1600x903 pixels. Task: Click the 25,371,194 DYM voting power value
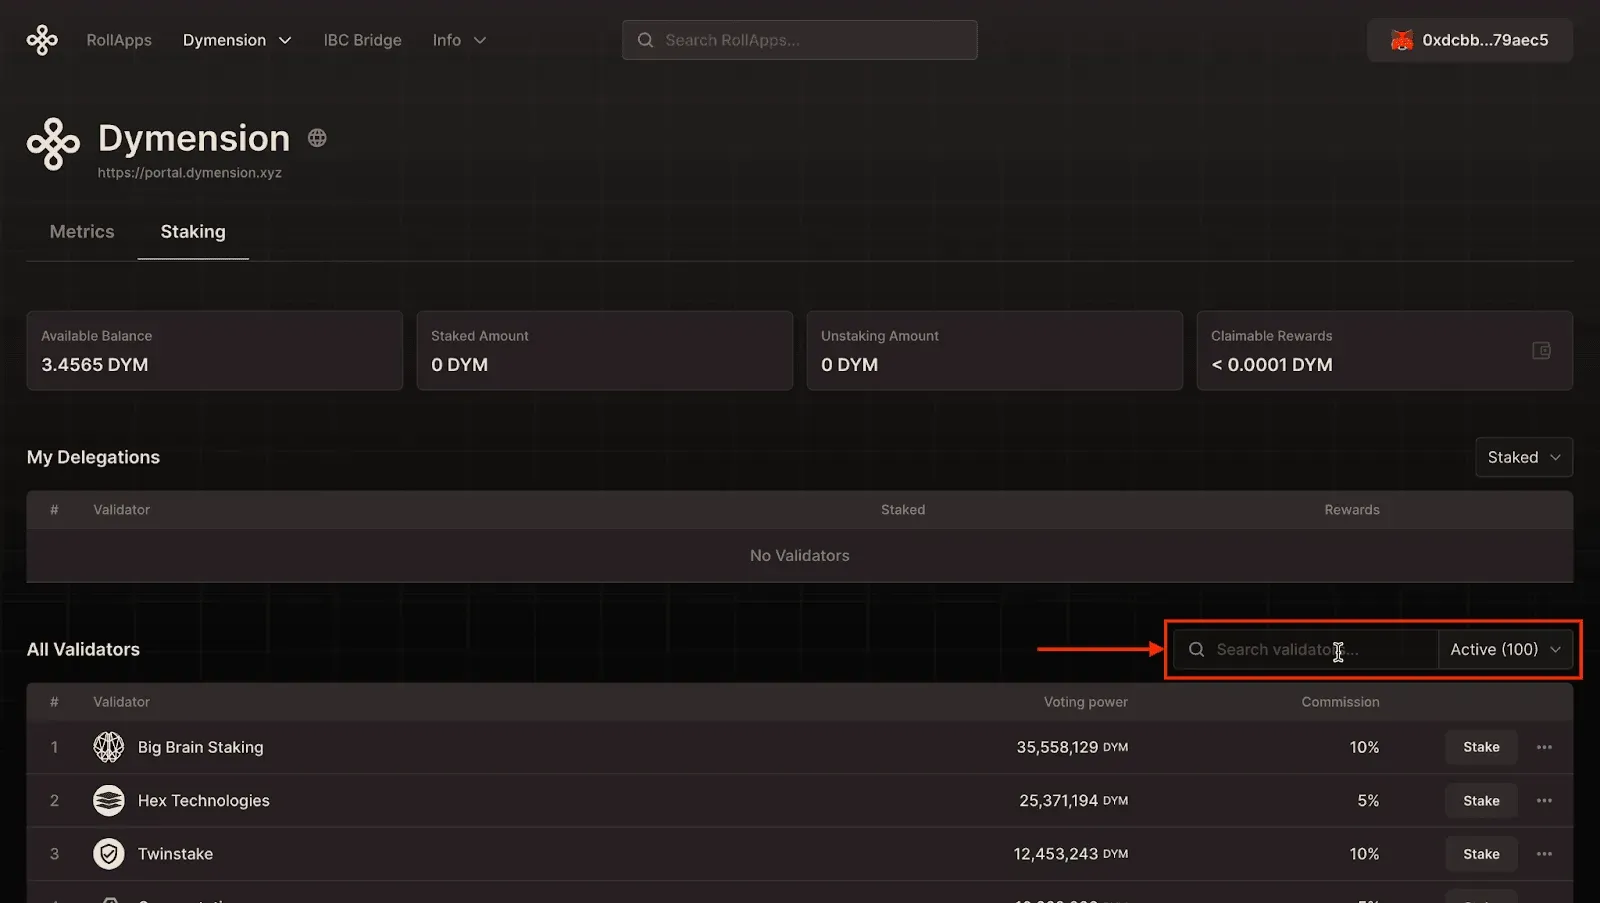coord(1073,800)
